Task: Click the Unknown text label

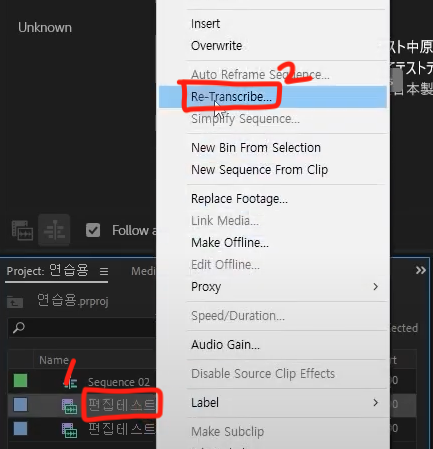Action: 45,27
